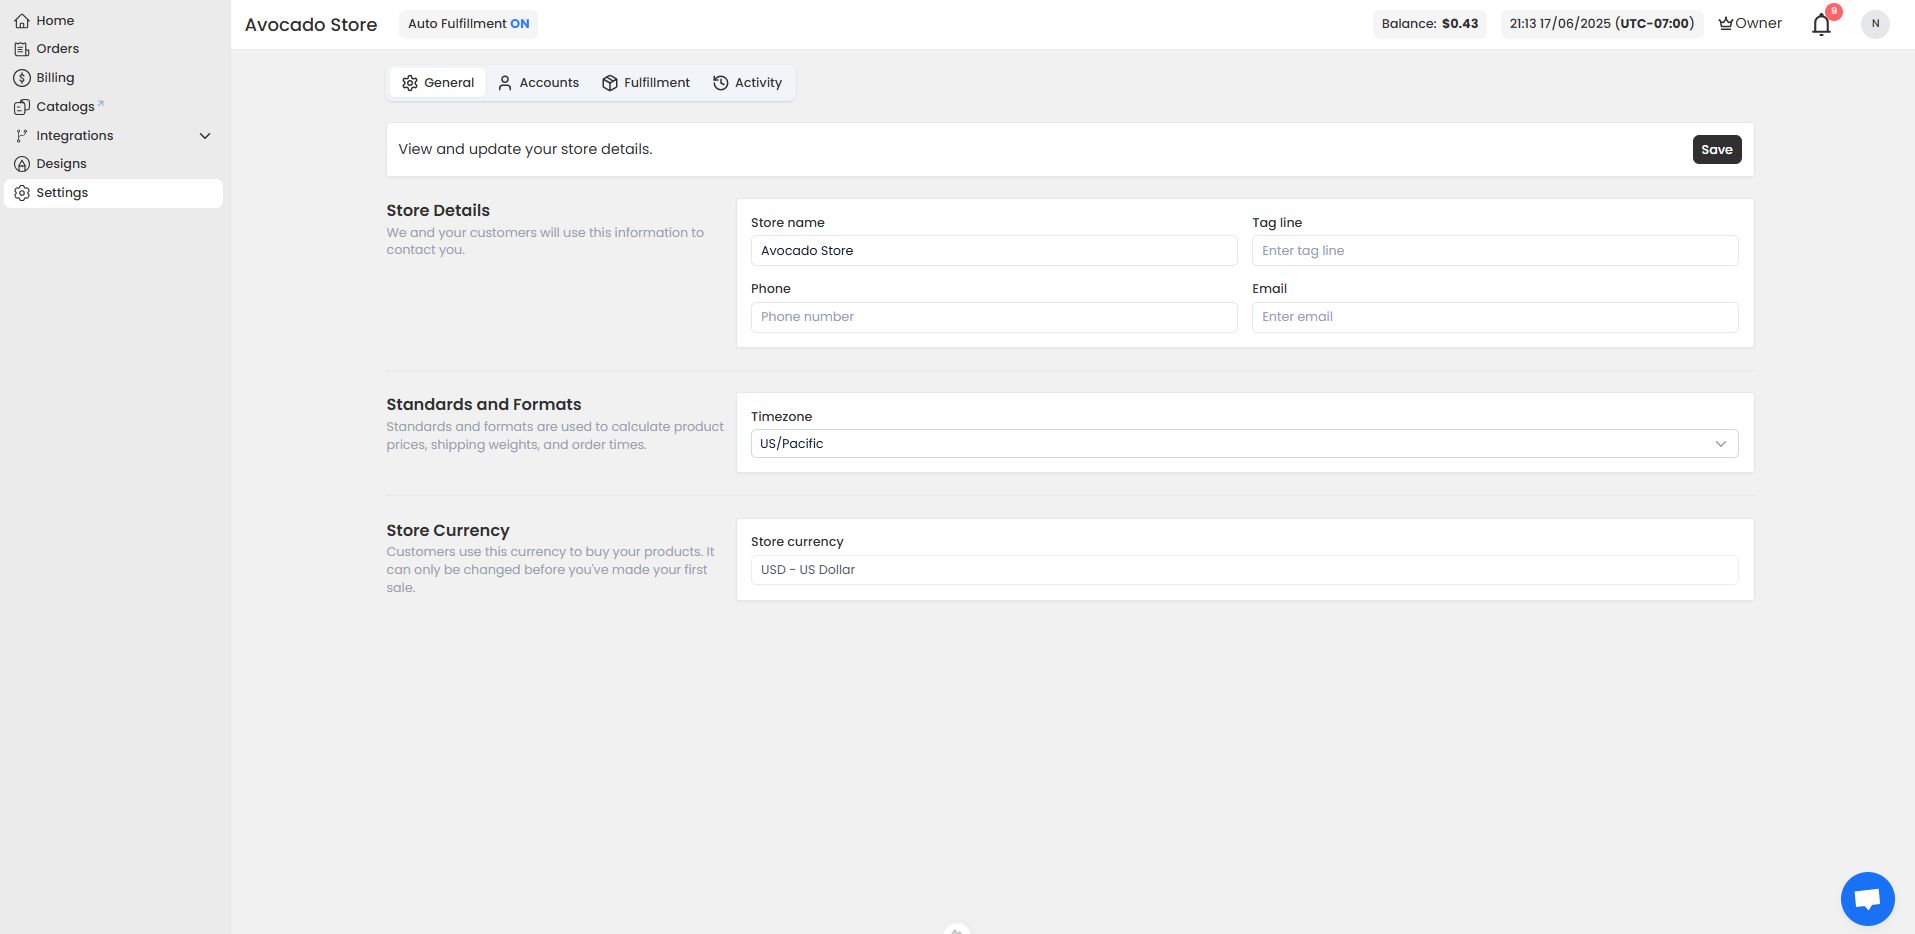Click the Store Currency heading

tap(448, 531)
